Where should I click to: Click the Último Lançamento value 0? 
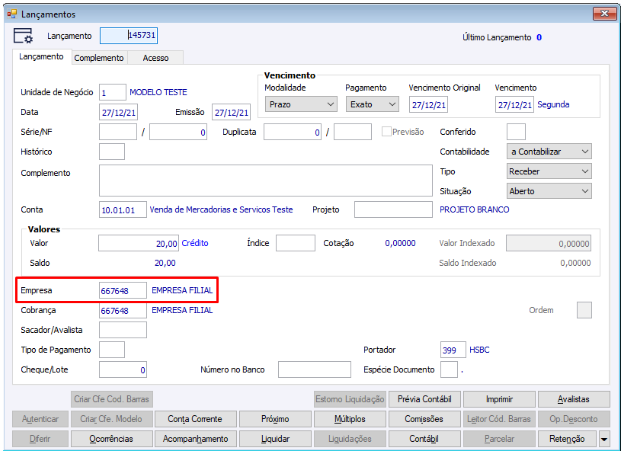tap(539, 37)
